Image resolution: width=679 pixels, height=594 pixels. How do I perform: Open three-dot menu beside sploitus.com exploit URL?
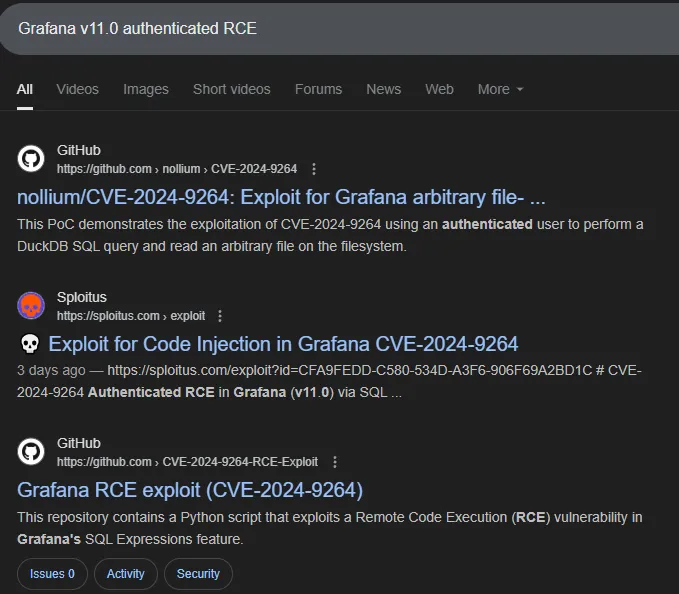click(221, 316)
